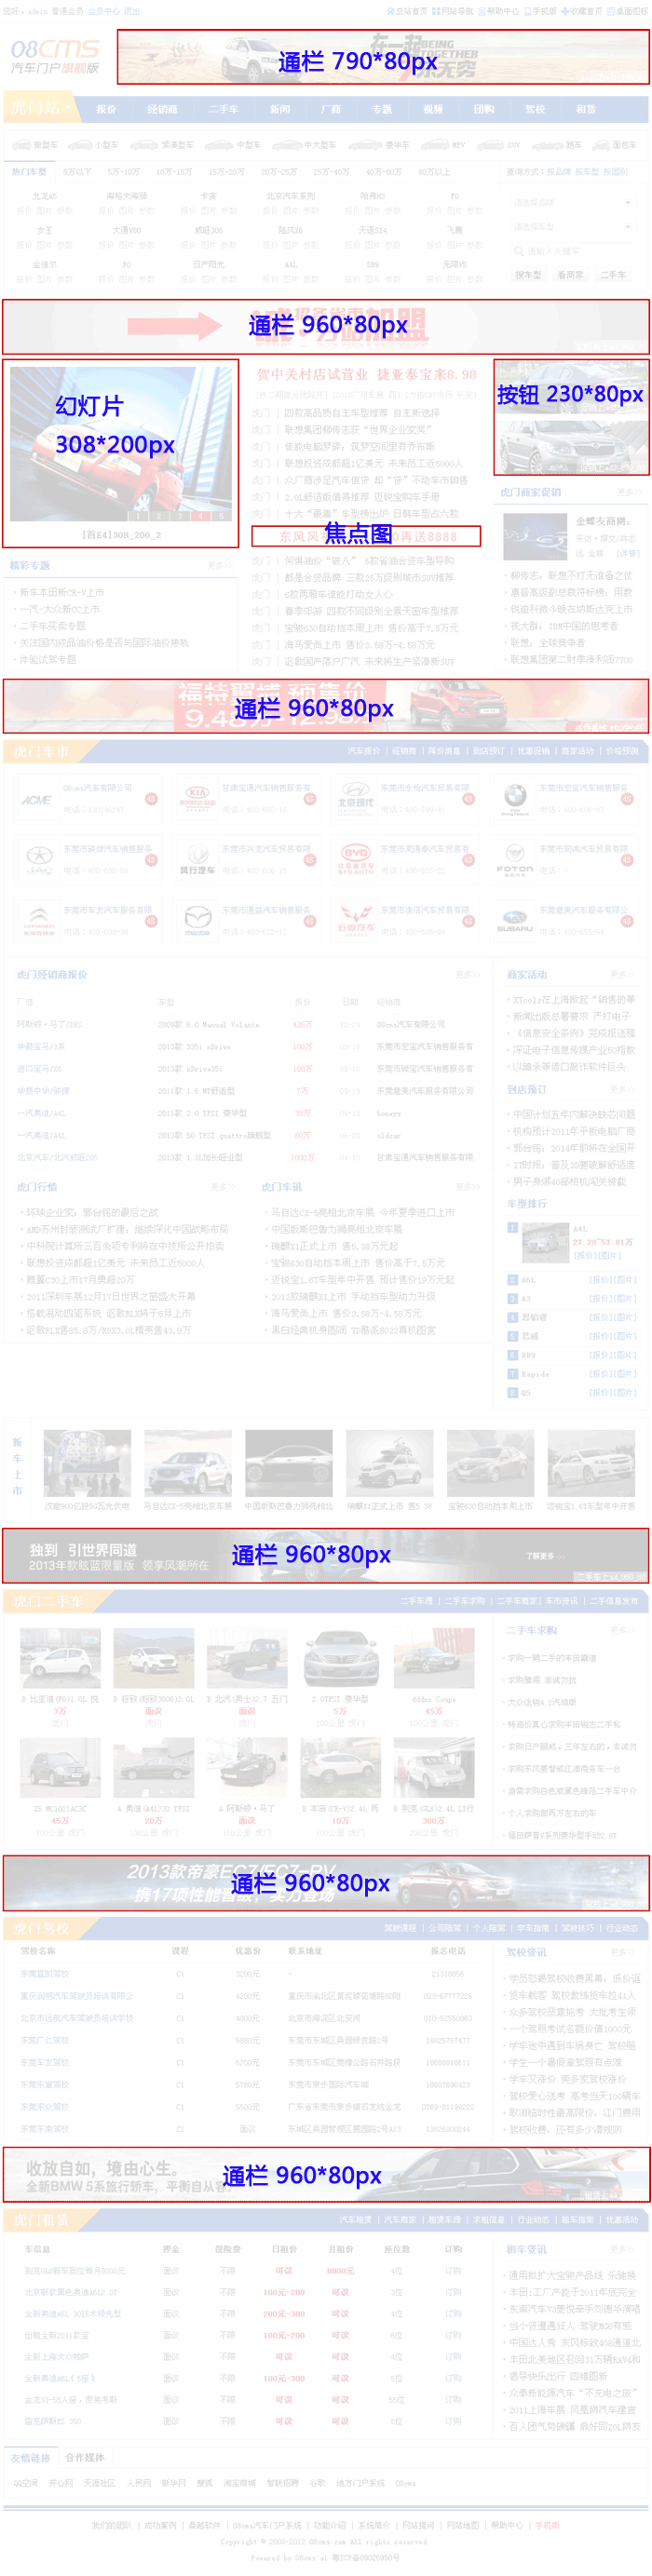
Task: Click the JAC dealer logo
Action: tap(38, 857)
